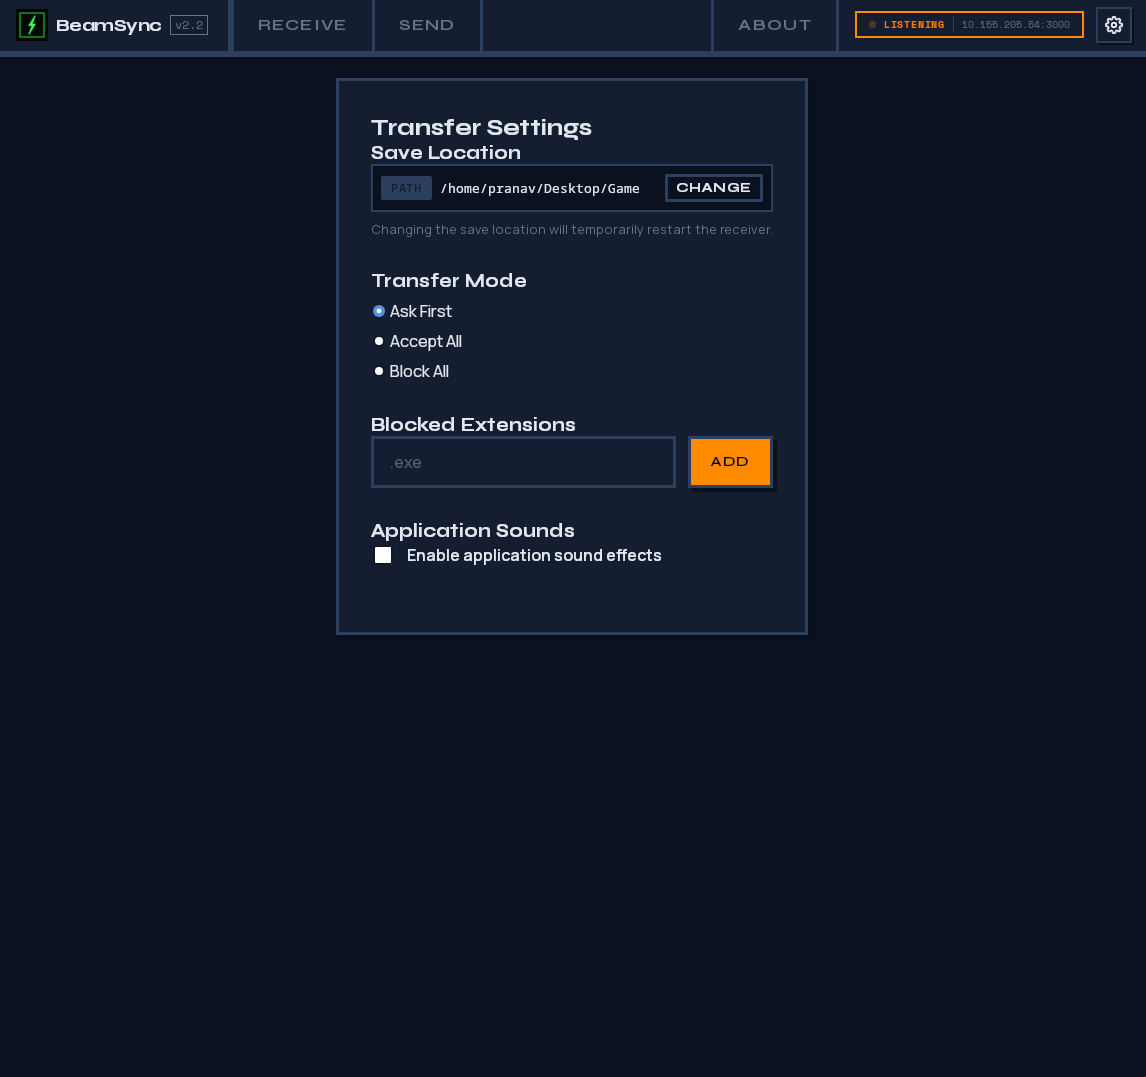Click the v2.2 version badge
Screen dimensions: 1146x1077
[x=189, y=25]
